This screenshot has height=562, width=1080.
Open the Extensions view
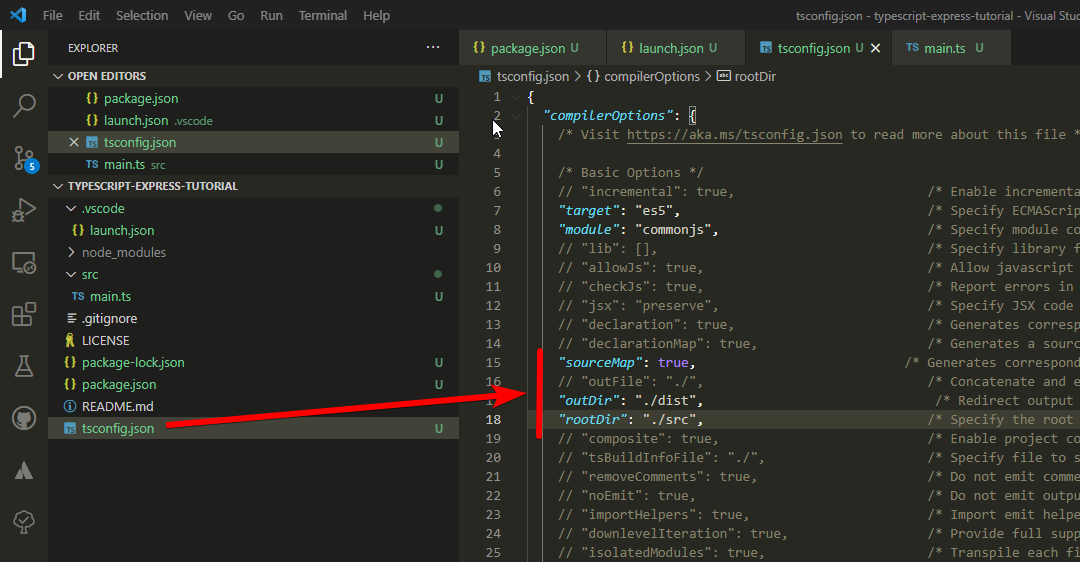click(23, 315)
